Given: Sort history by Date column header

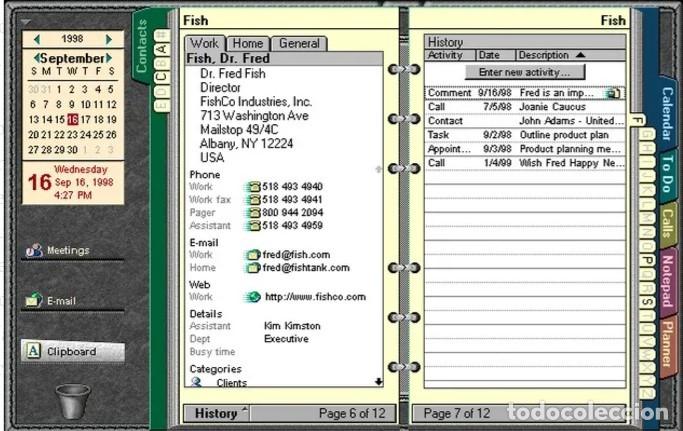Looking at the screenshot, I should [496, 55].
